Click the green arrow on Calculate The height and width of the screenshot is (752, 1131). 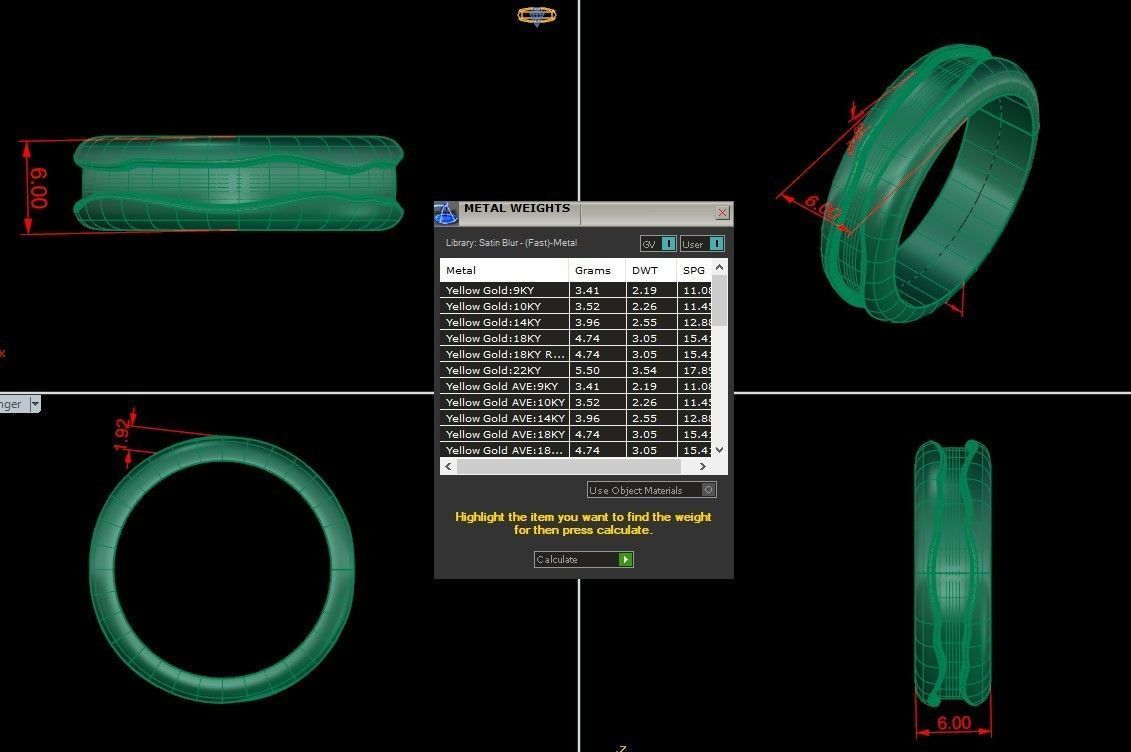pyautogui.click(x=625, y=559)
